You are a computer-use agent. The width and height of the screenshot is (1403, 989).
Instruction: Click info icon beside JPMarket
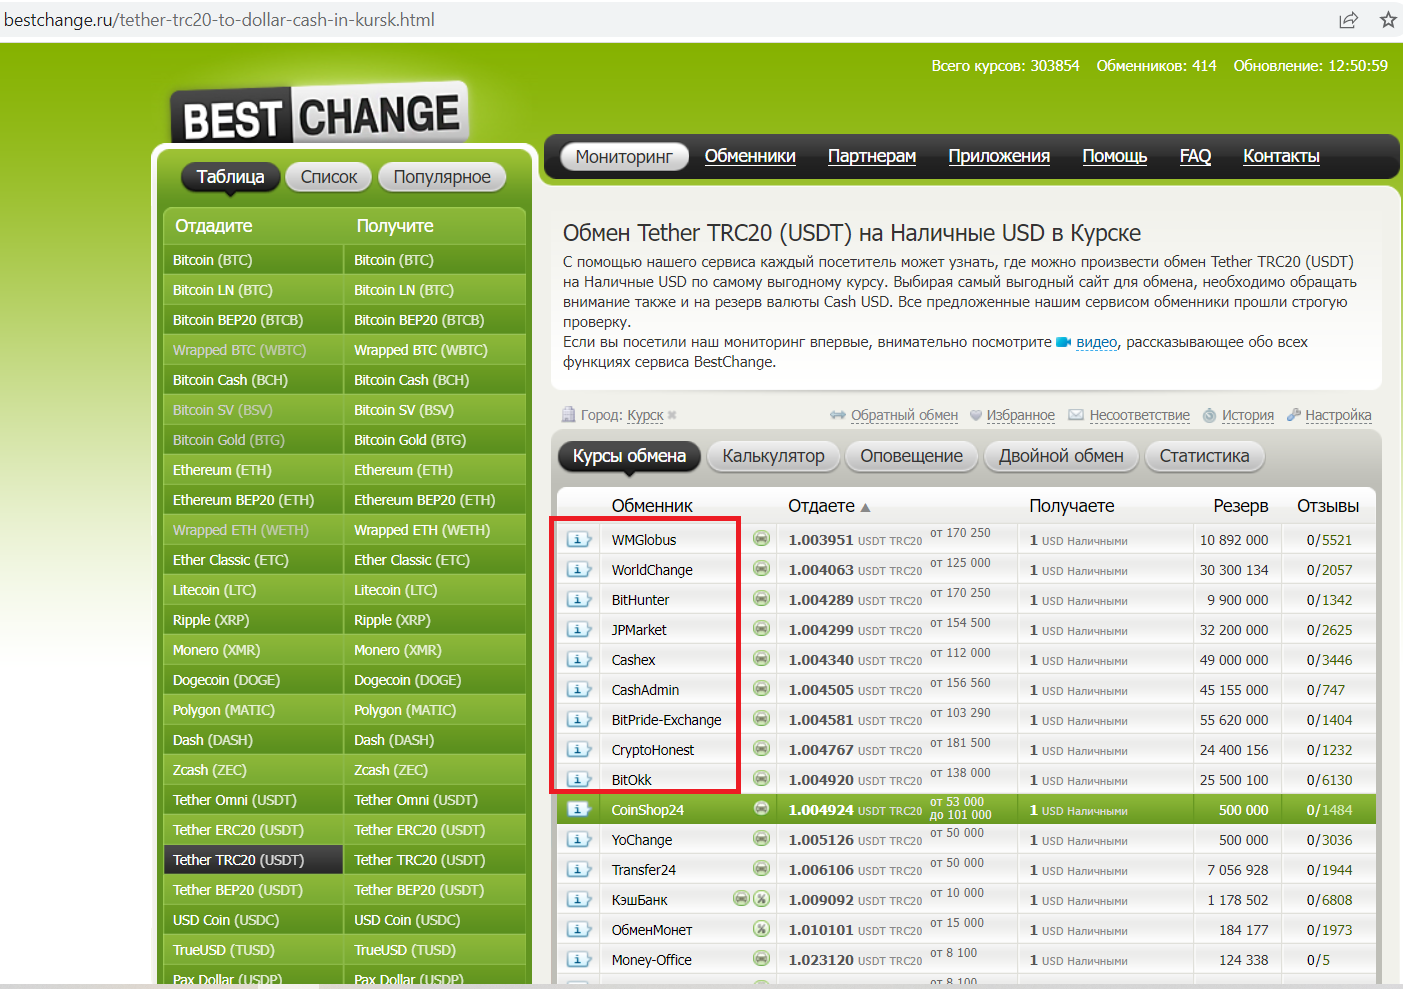pyautogui.click(x=579, y=629)
